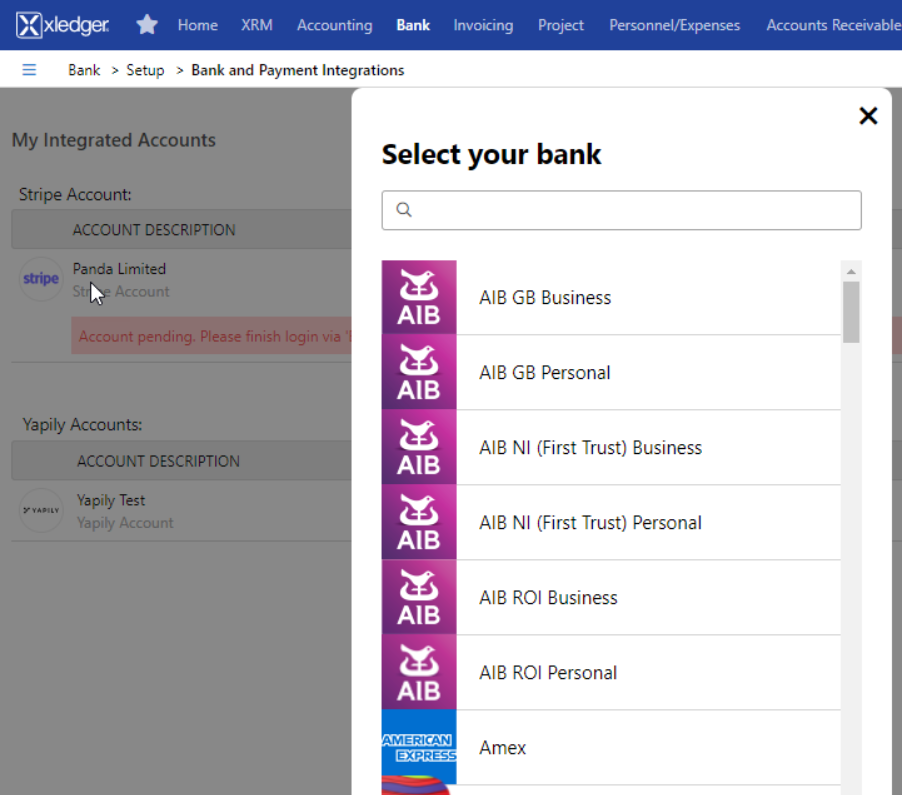Open the Invoicing menu

(483, 25)
